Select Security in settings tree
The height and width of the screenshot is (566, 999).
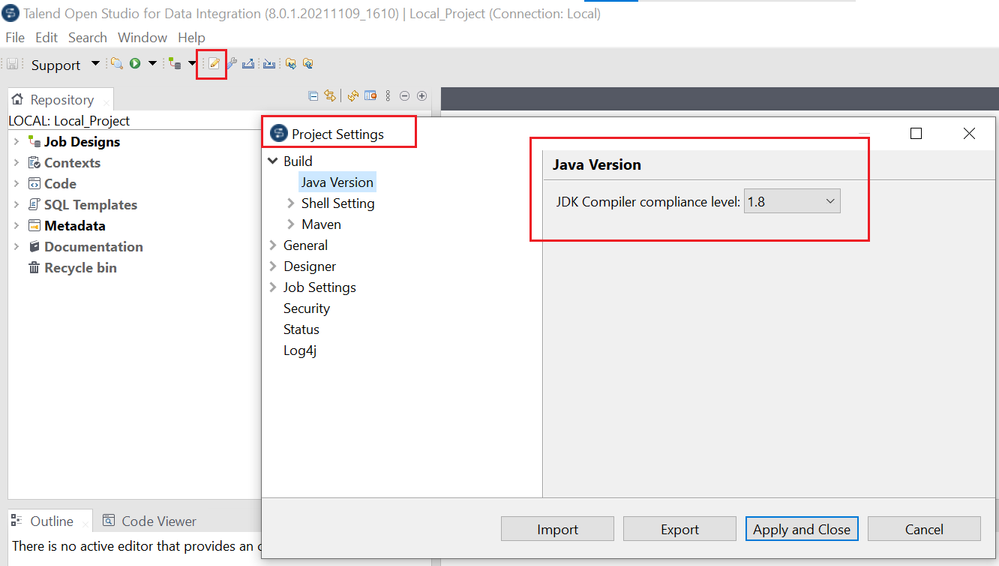pyautogui.click(x=306, y=308)
